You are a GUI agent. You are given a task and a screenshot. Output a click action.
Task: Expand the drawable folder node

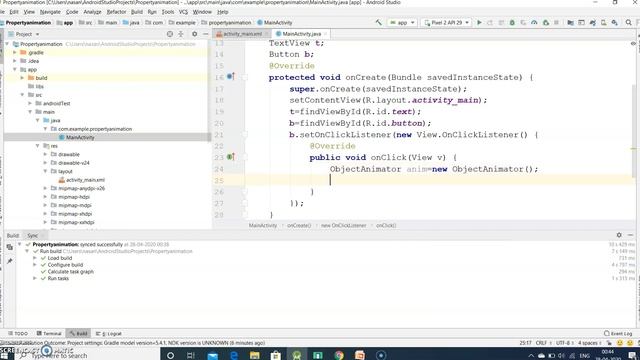45,154
